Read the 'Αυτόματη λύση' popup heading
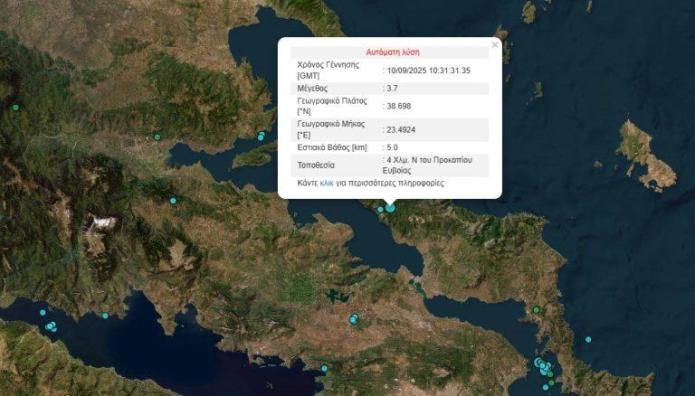695x396 pixels. pyautogui.click(x=392, y=52)
